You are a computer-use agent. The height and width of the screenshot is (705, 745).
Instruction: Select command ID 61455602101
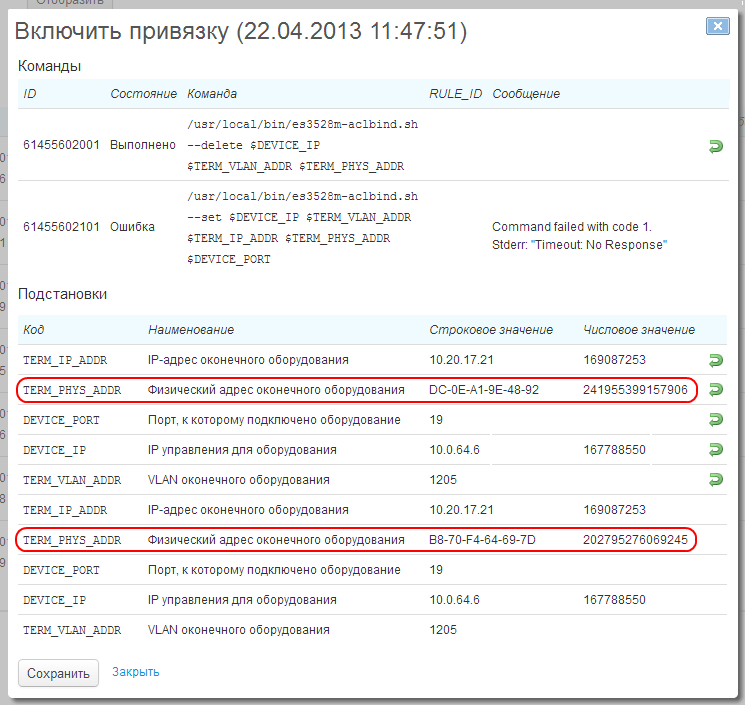coord(61,227)
